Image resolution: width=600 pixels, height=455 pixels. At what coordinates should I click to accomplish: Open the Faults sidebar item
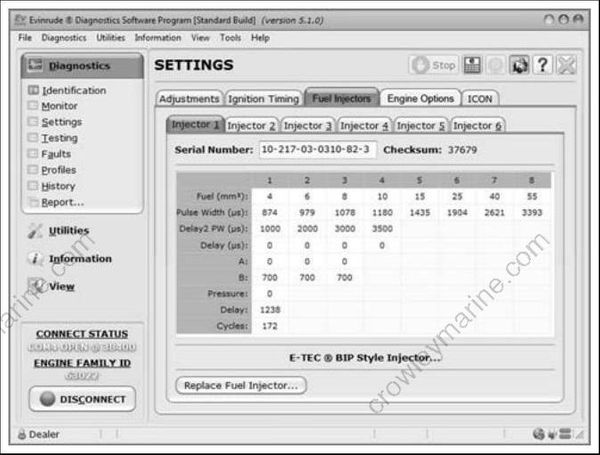click(x=56, y=154)
